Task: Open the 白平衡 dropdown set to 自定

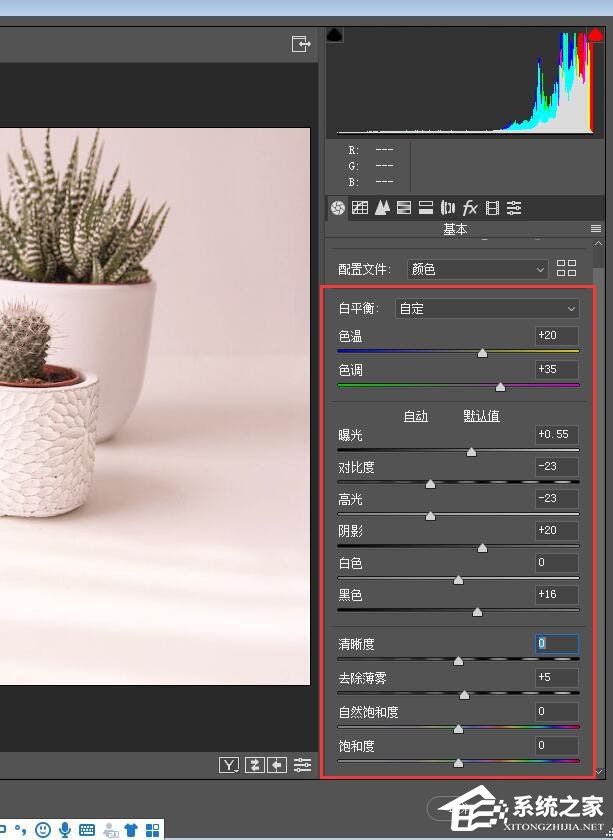Action: point(487,308)
